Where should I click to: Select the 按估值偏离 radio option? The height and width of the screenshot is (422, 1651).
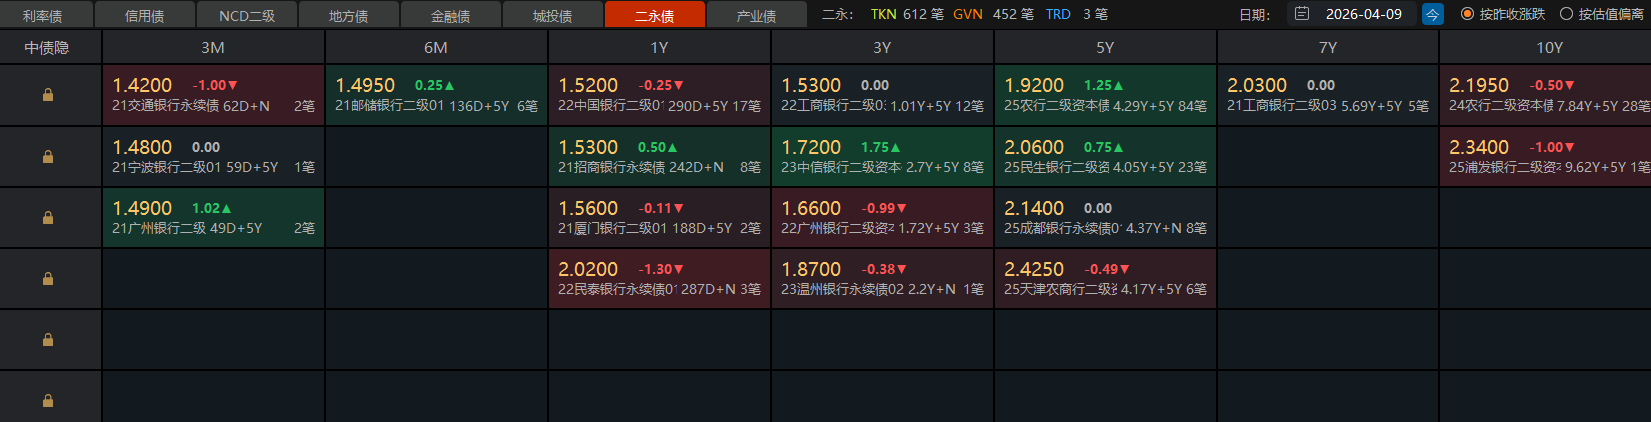click(1602, 14)
